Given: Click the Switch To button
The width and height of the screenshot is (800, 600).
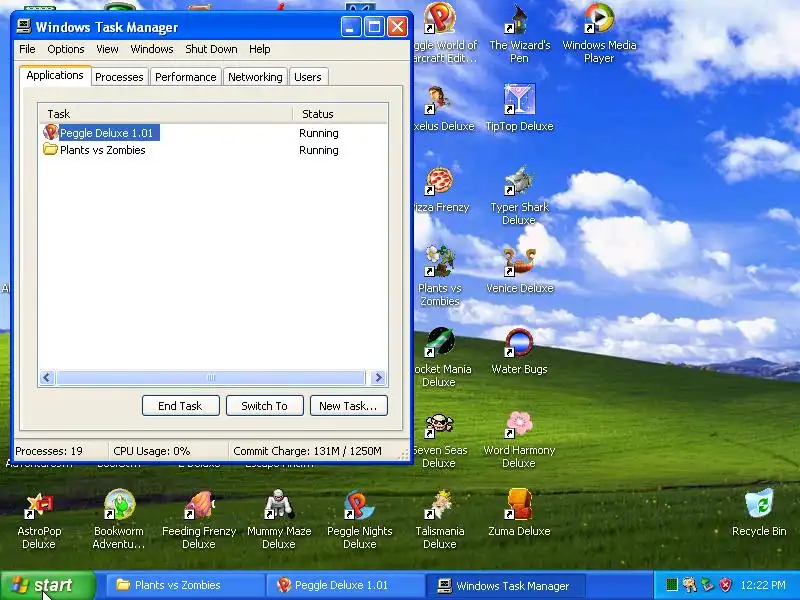Looking at the screenshot, I should 265,406.
